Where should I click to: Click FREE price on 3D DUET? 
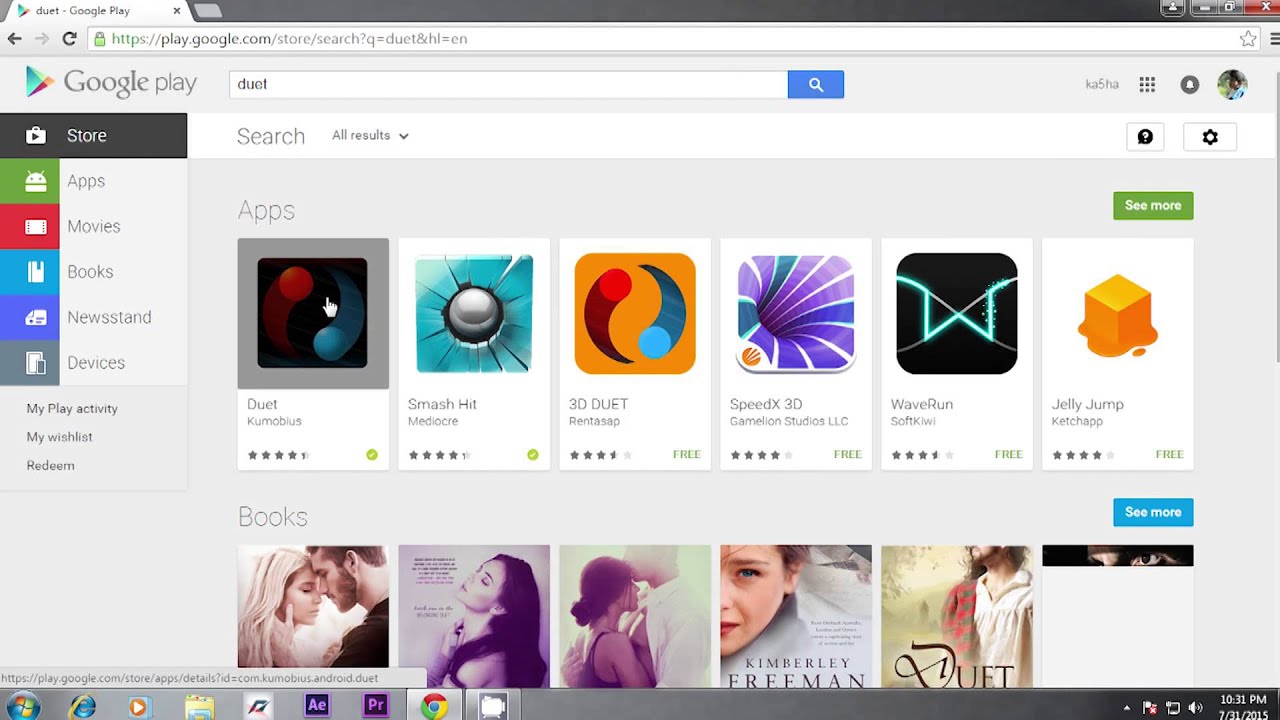687,454
